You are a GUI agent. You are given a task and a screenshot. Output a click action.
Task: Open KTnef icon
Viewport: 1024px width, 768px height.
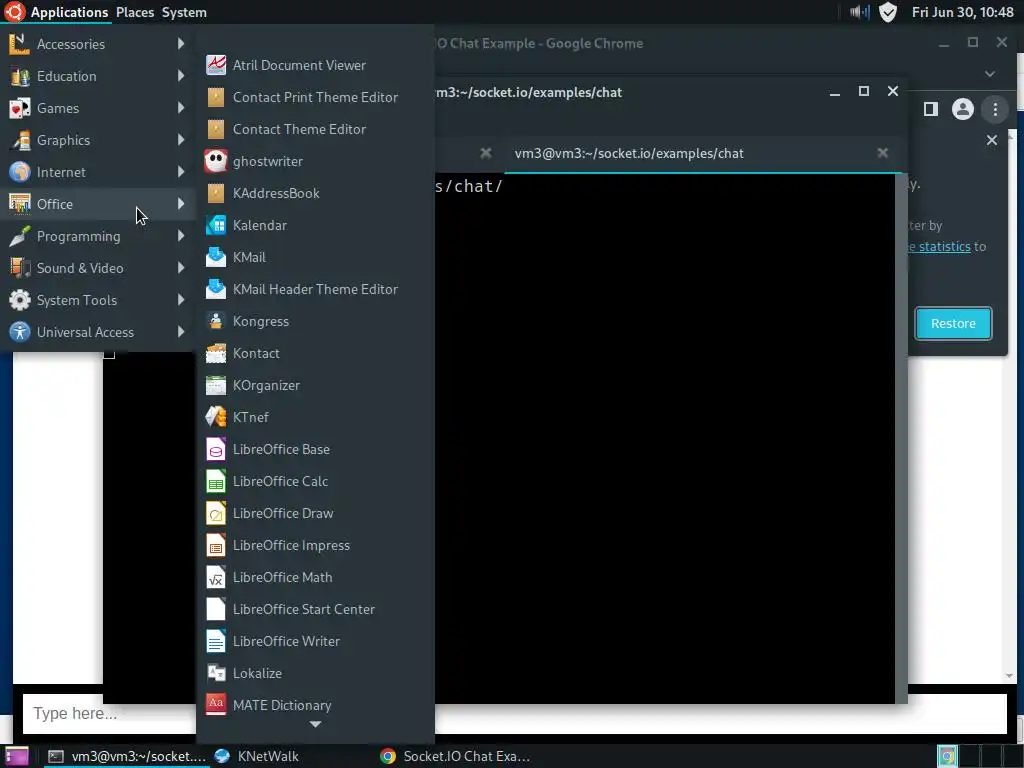216,417
